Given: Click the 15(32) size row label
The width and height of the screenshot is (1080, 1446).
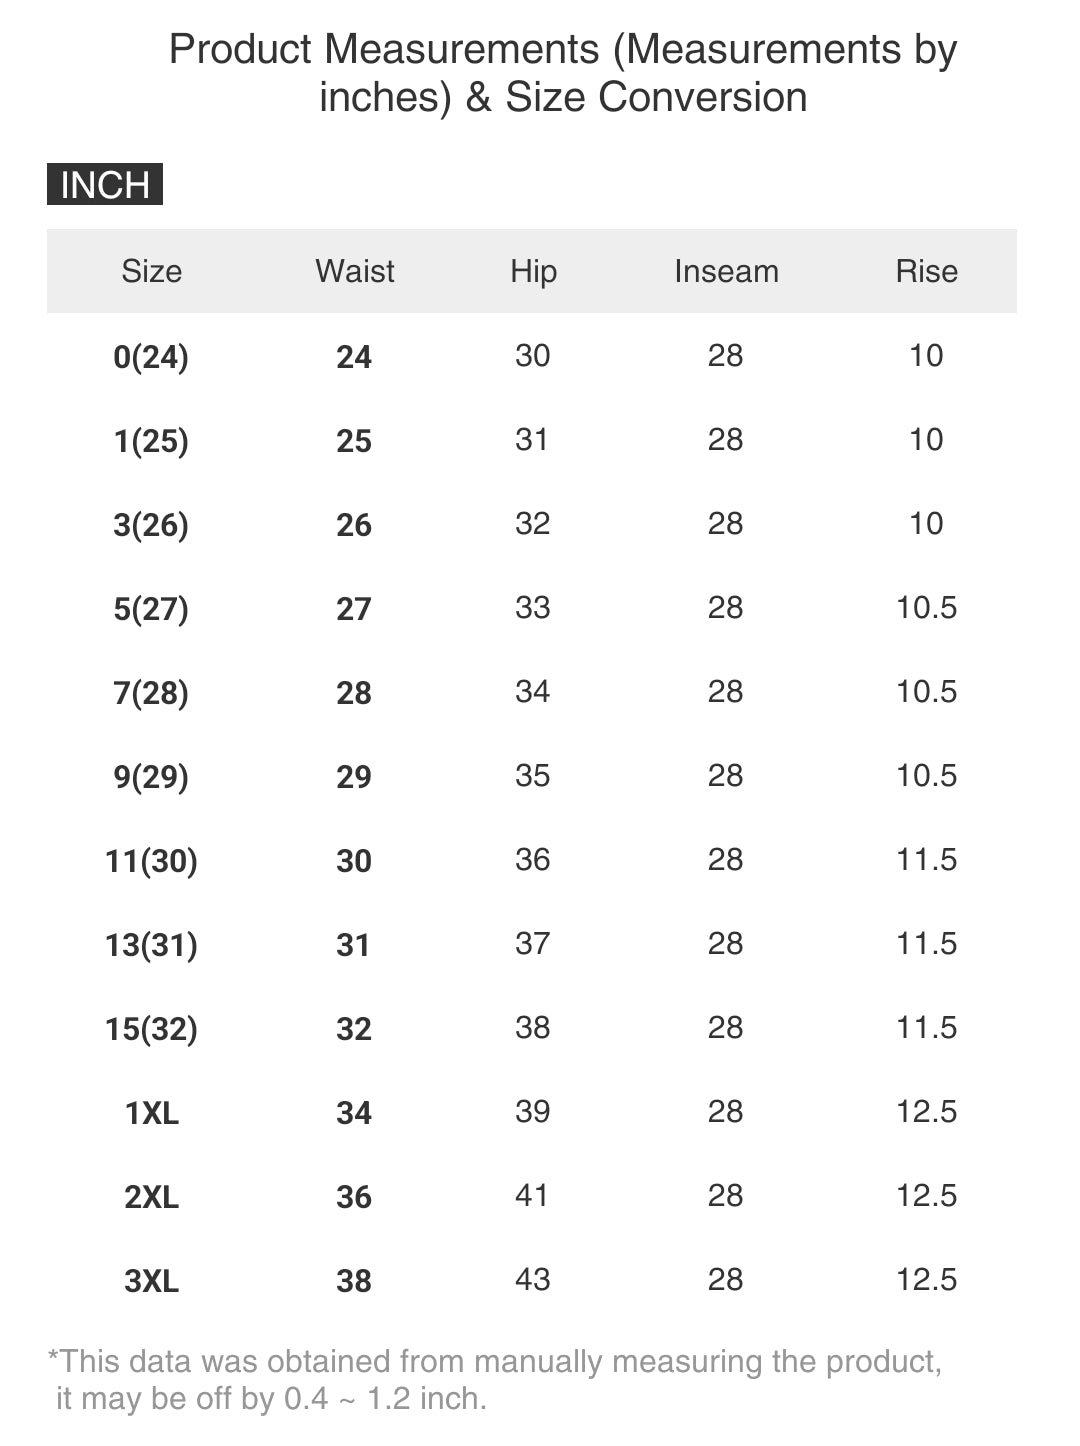Looking at the screenshot, I should coord(151,1029).
